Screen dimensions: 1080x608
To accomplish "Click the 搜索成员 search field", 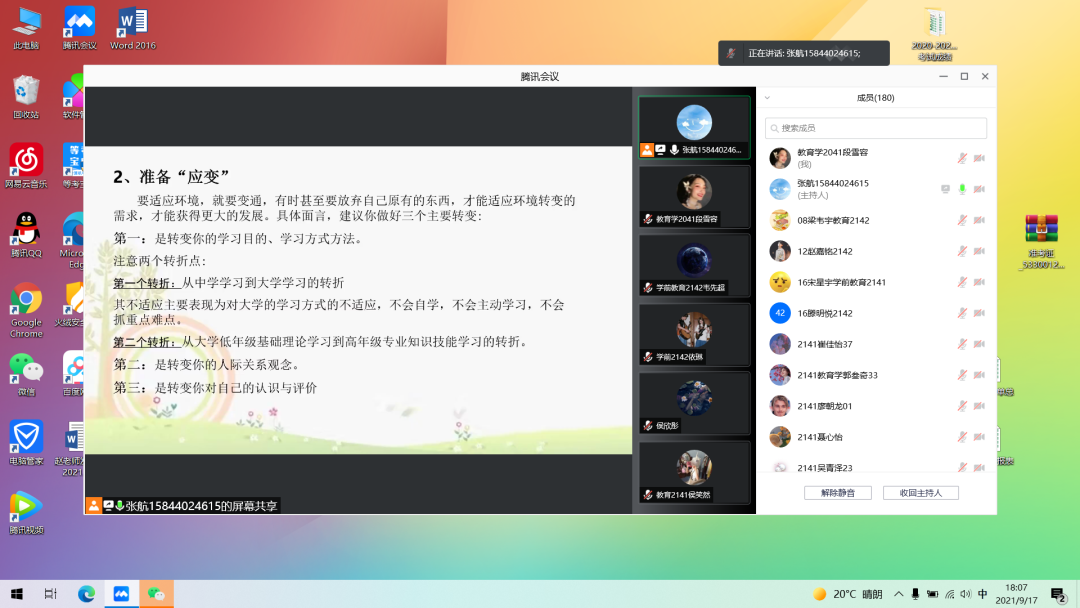I will tap(876, 128).
